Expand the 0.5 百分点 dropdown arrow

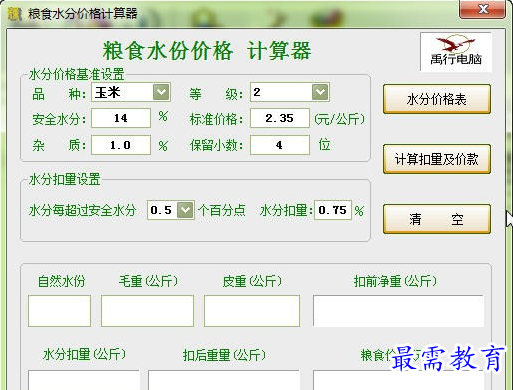coord(185,210)
